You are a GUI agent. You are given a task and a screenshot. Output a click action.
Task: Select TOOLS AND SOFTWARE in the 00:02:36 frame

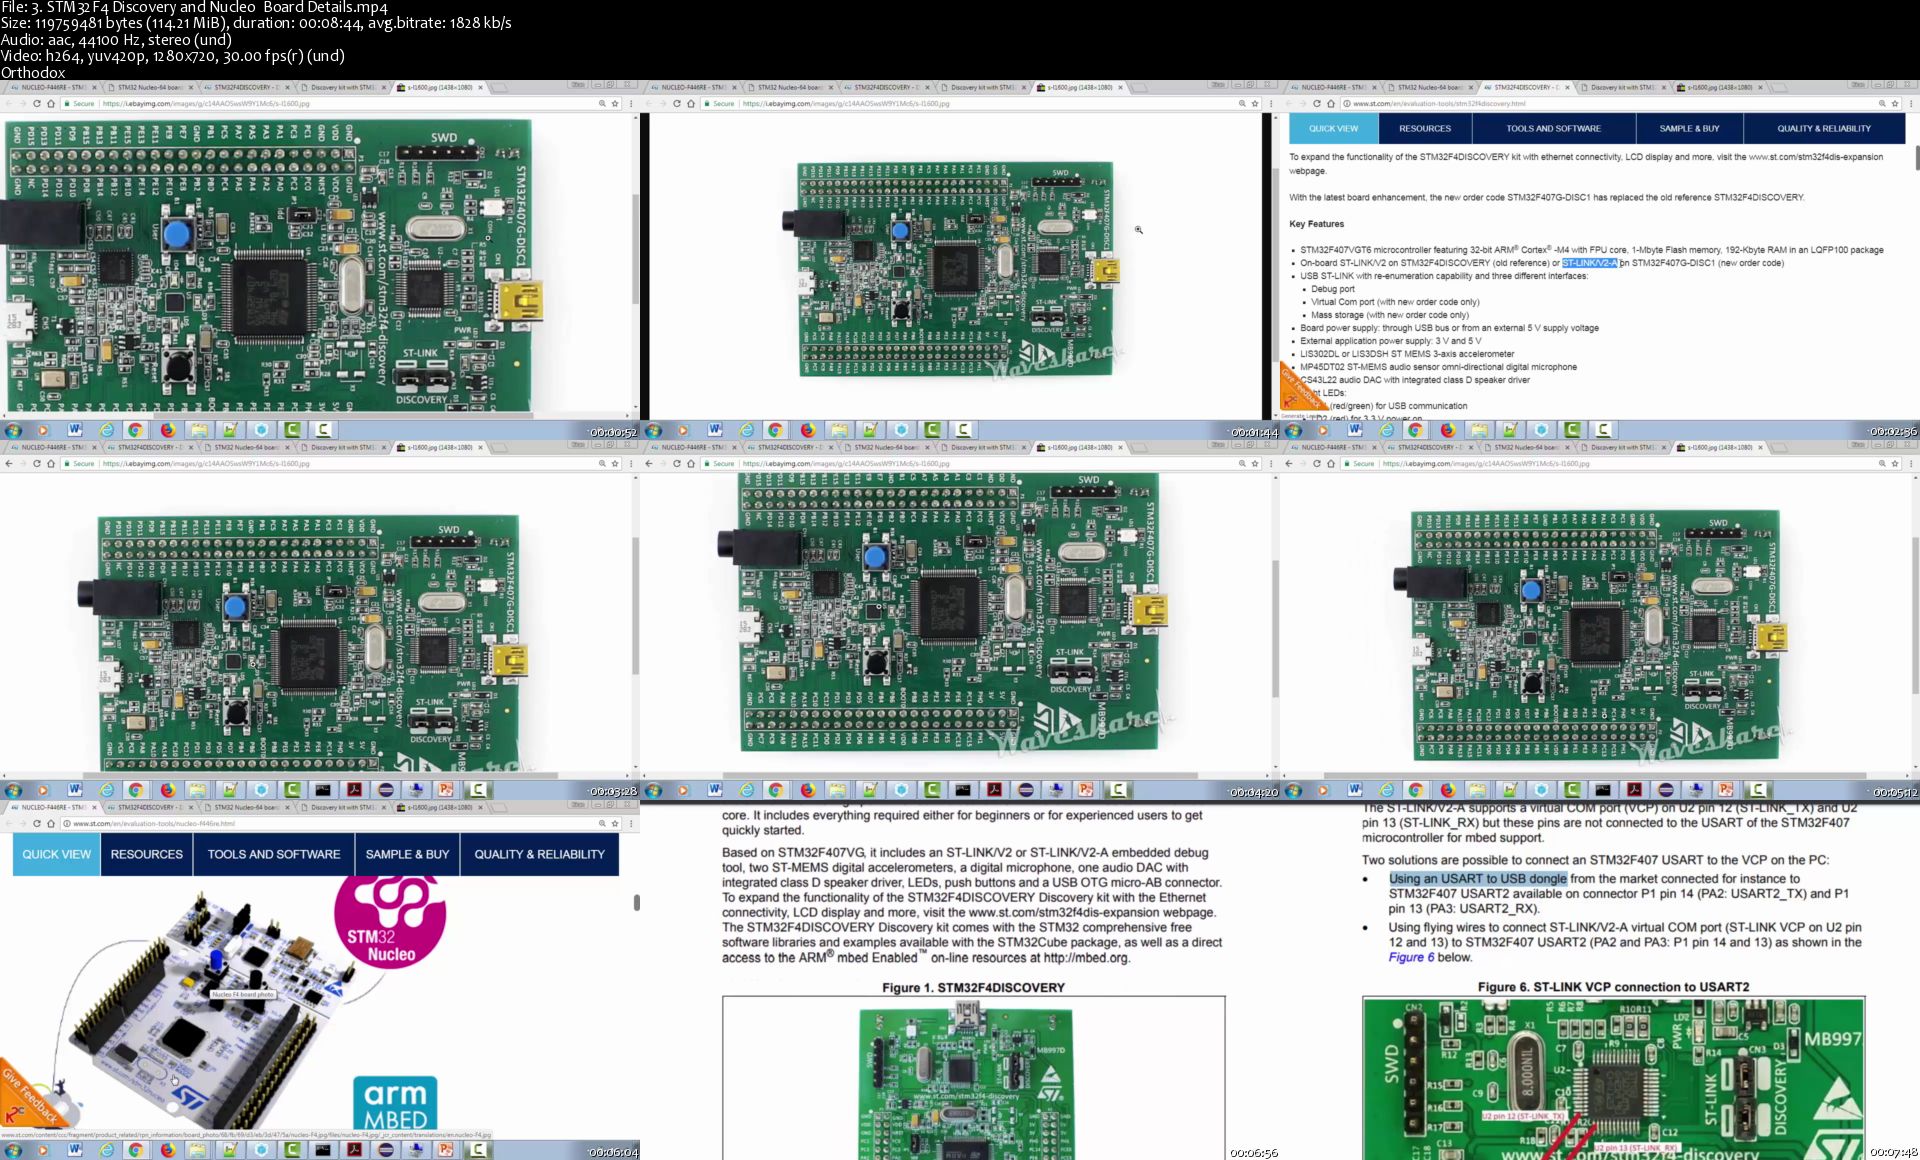[1553, 128]
